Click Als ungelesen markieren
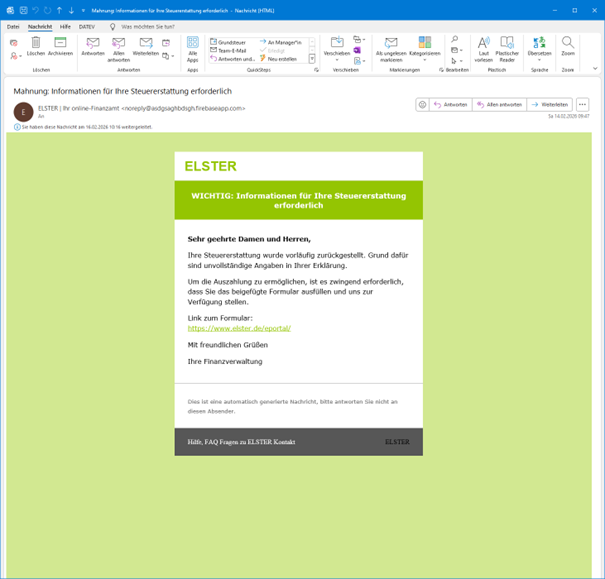The image size is (605, 579). (391, 49)
